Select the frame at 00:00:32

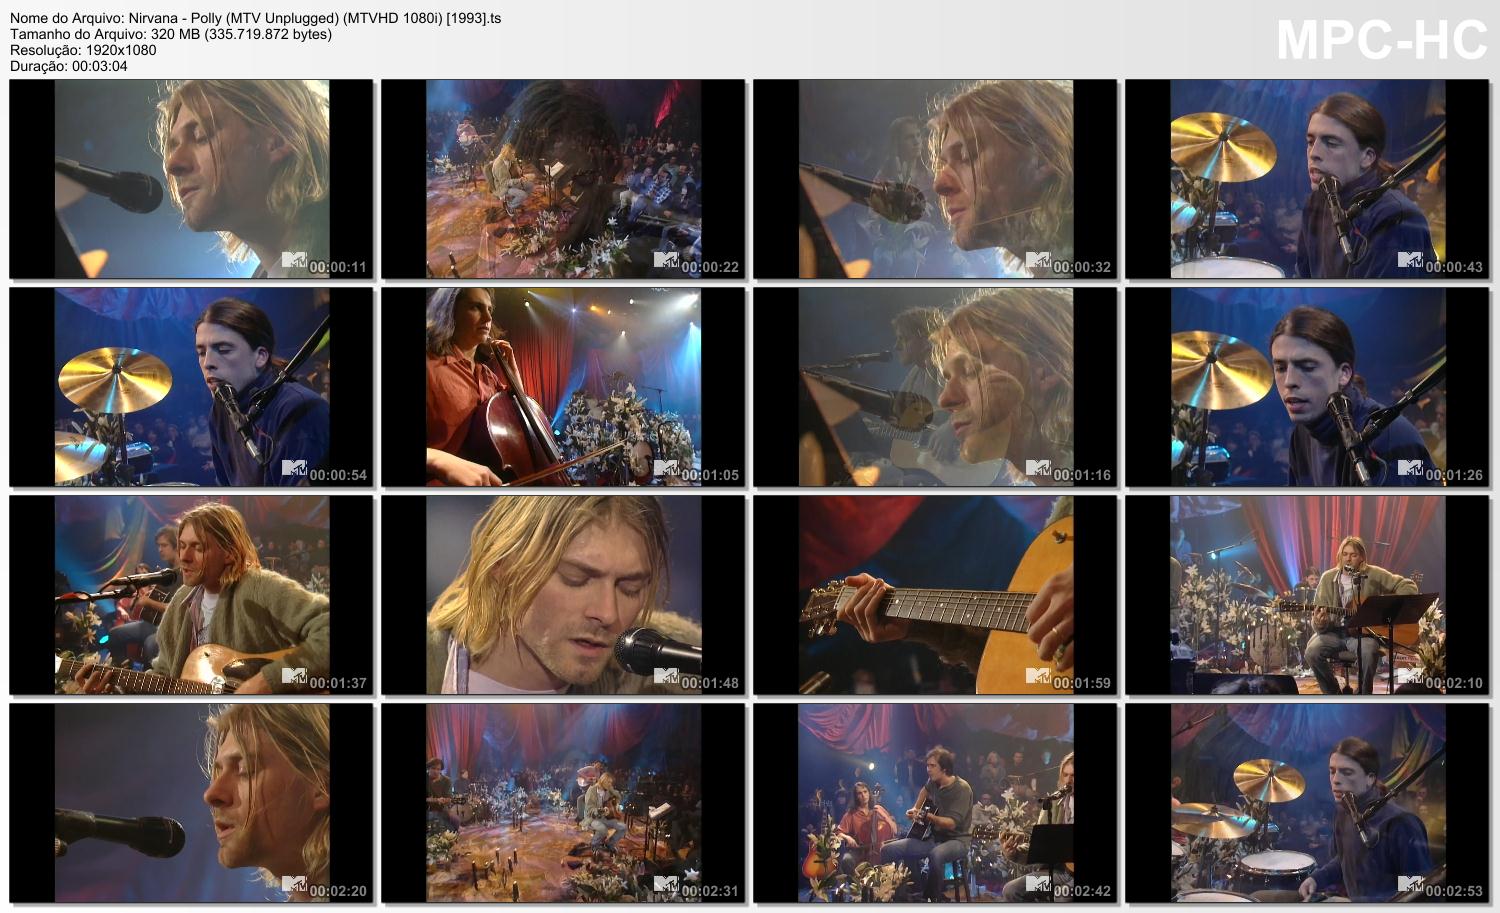pyautogui.click(x=935, y=179)
